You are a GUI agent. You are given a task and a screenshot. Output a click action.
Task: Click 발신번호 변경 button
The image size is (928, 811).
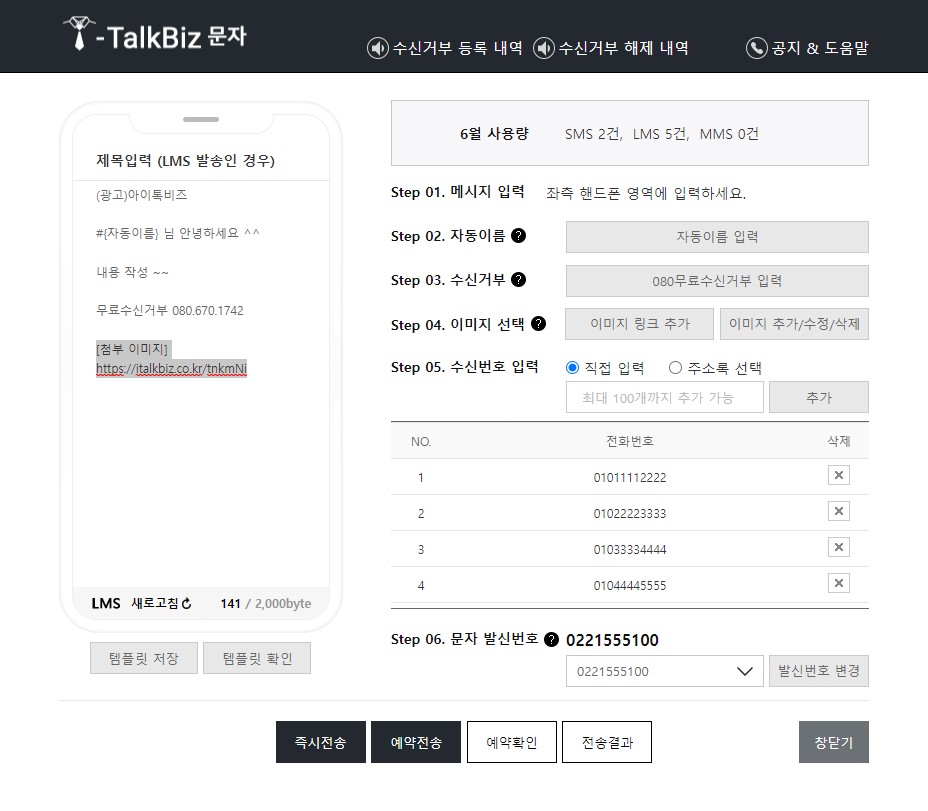pyautogui.click(x=819, y=671)
